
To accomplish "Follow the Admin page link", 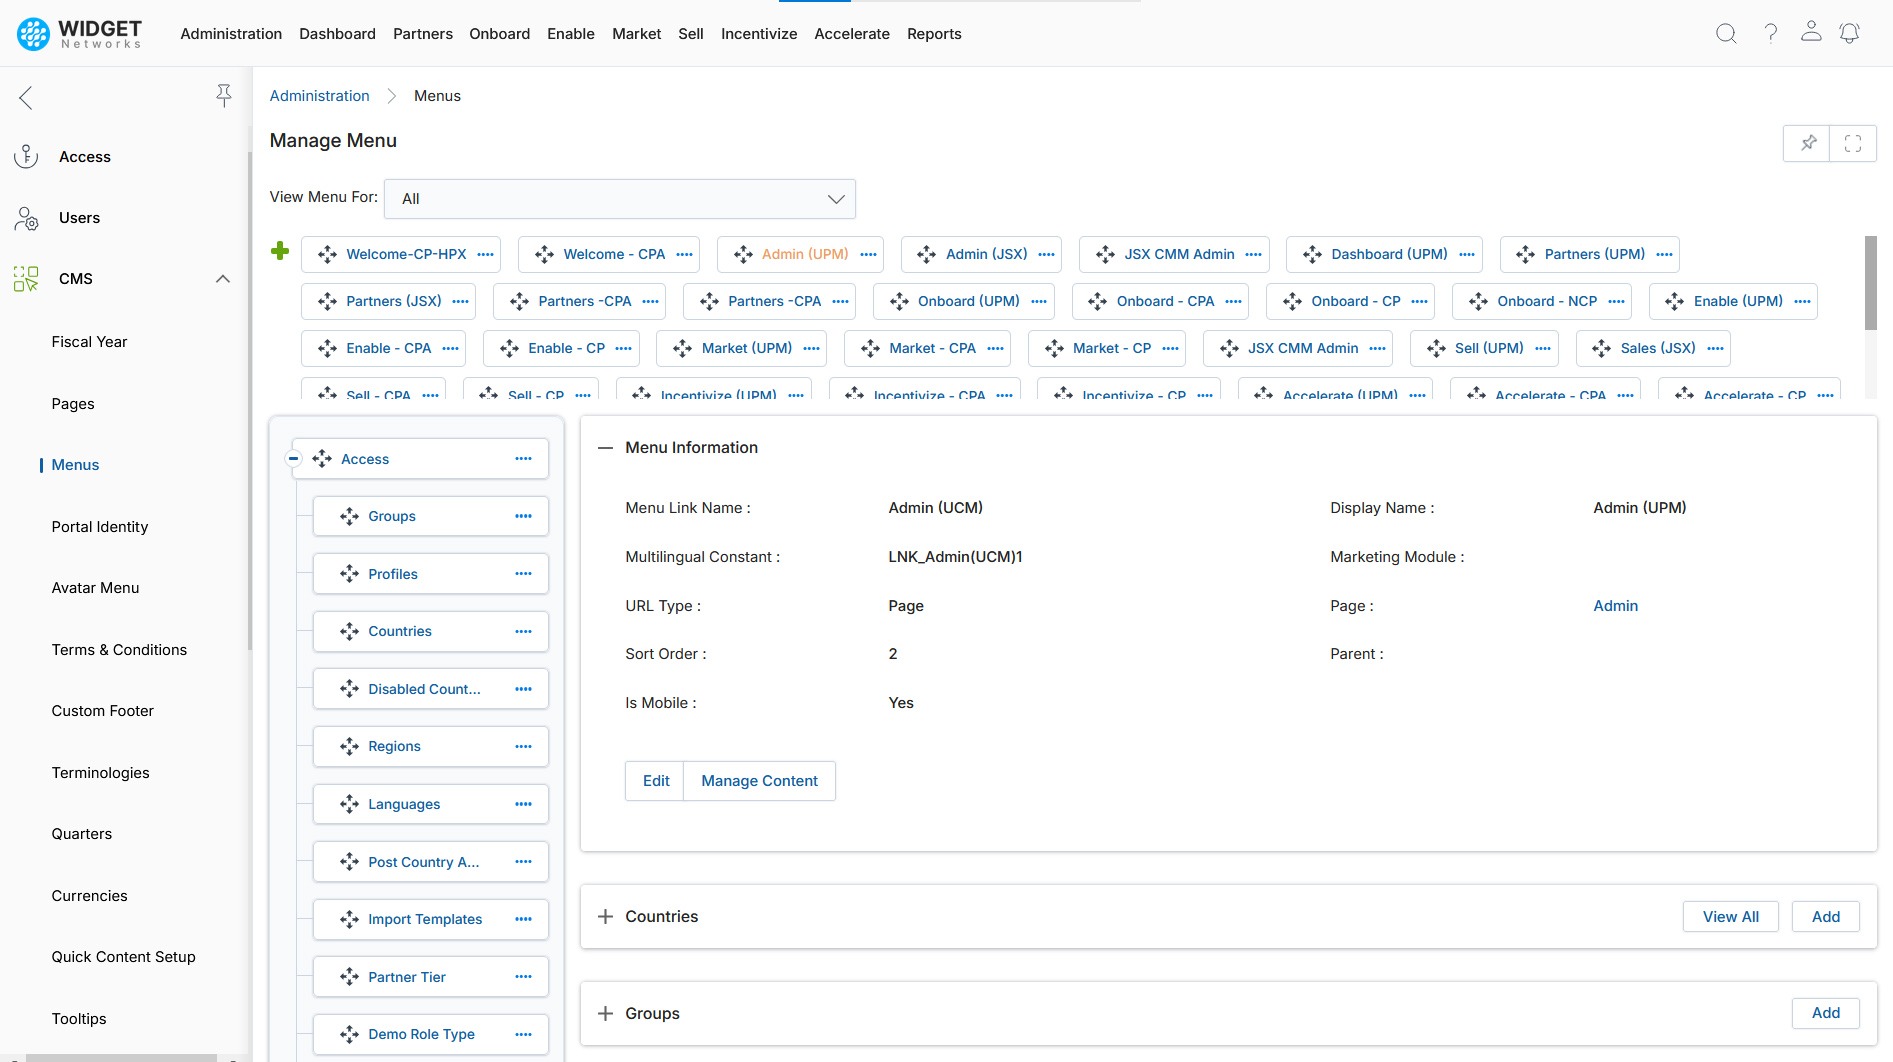I will (x=1616, y=606).
